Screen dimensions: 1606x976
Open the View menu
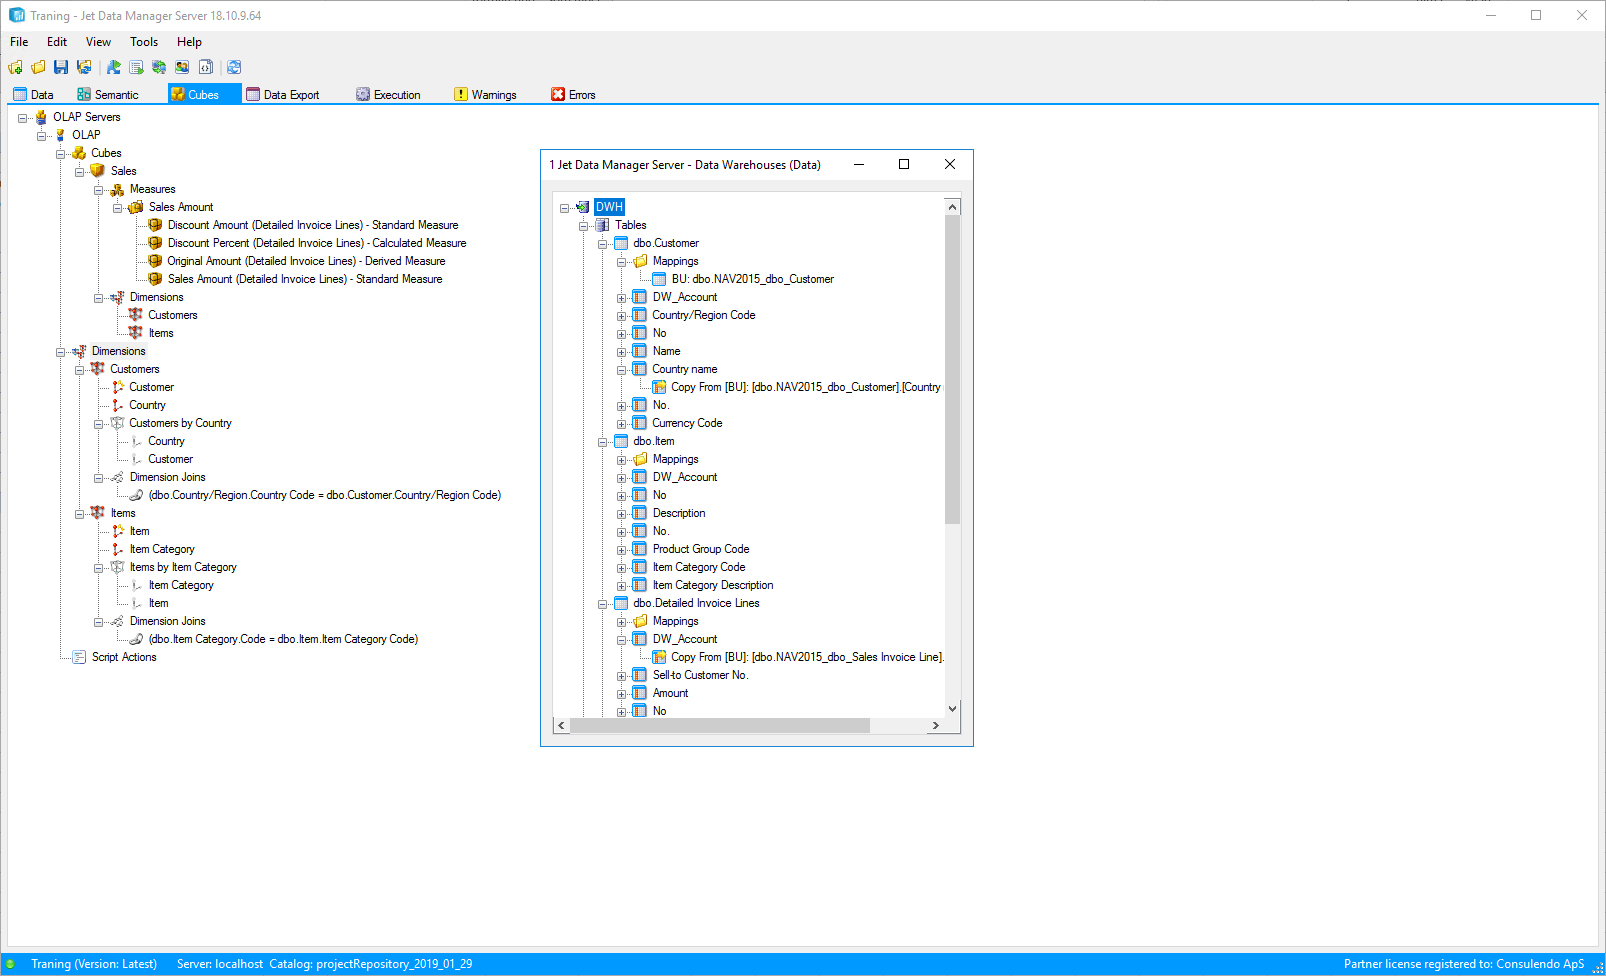coord(98,42)
